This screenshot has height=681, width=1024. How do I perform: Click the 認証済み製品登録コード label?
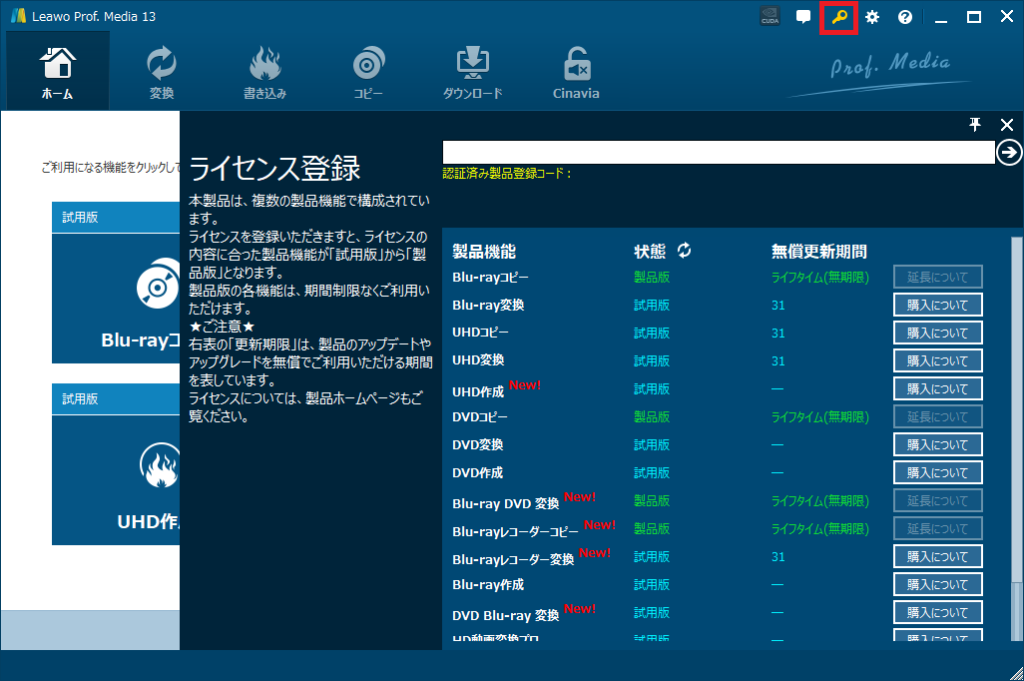[507, 174]
